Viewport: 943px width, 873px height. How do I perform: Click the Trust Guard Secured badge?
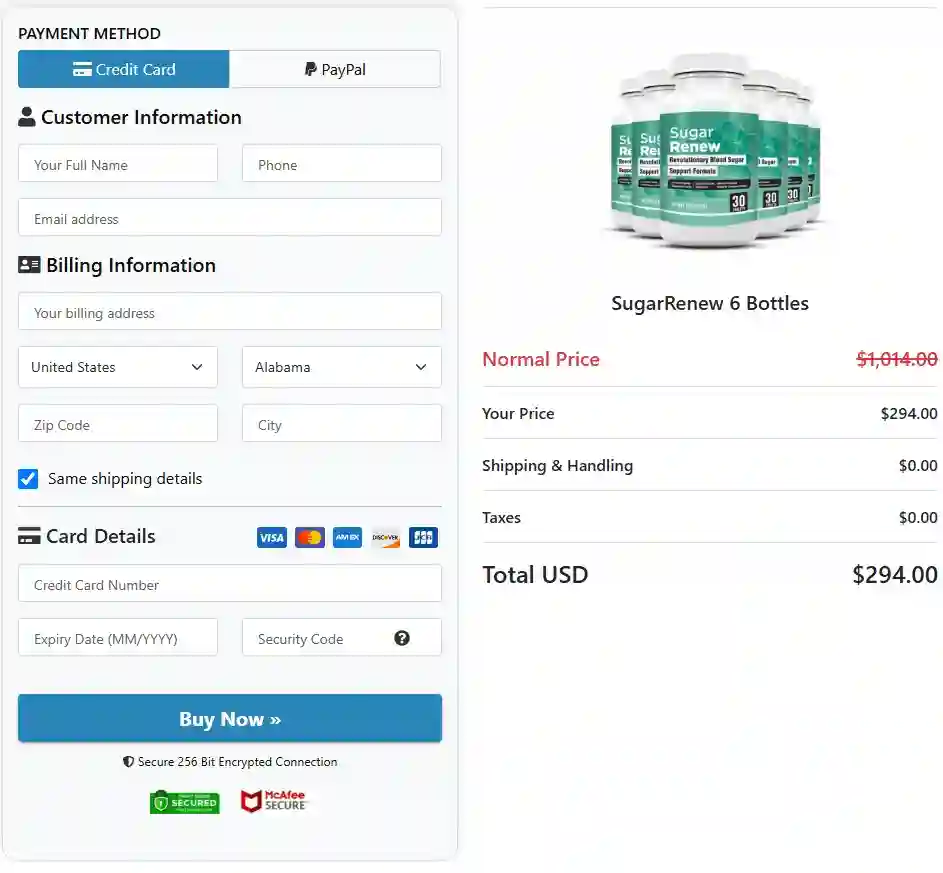coord(184,801)
